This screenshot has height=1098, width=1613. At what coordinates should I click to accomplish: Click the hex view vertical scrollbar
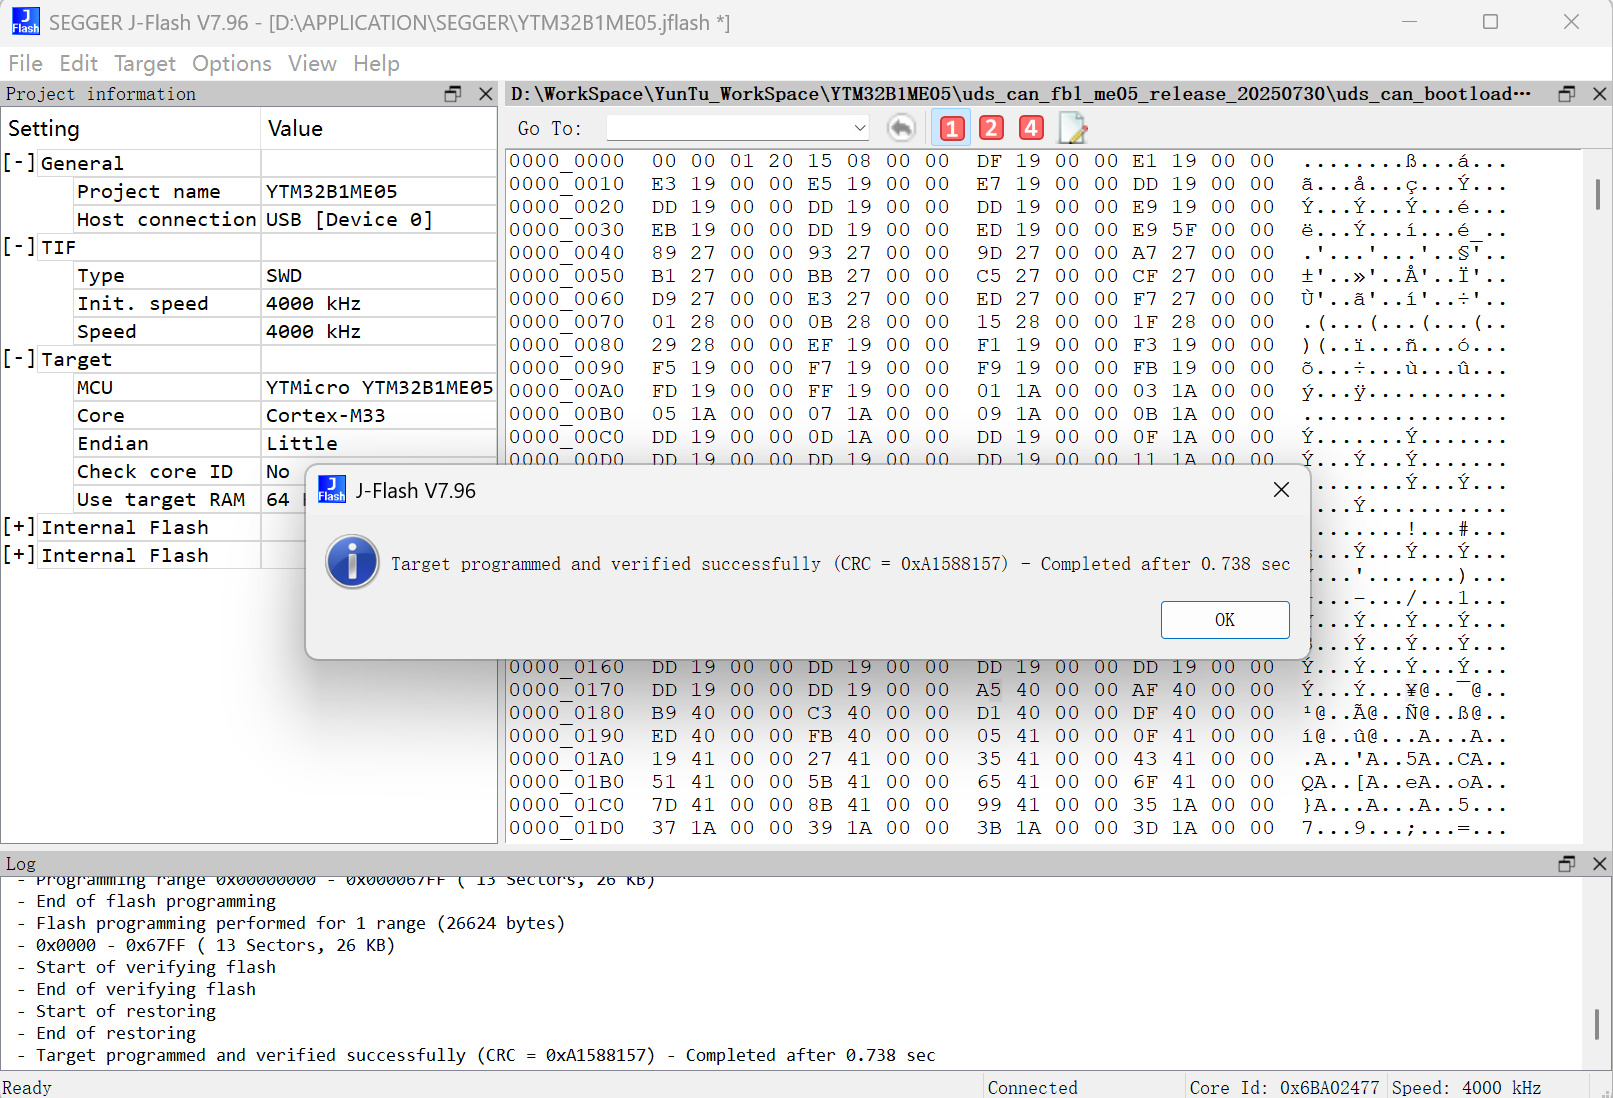(1597, 194)
